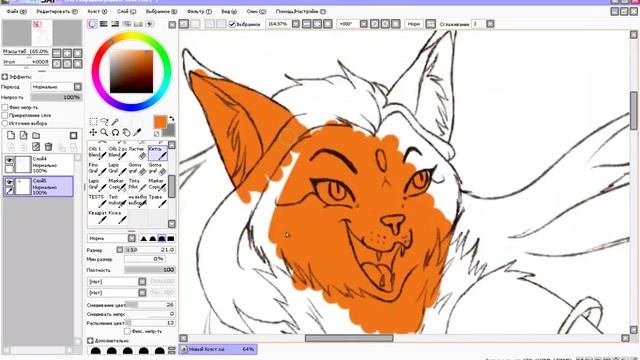The image size is (640, 360).
Task: Enable the Прикрепление слоя checkbox
Action: 5,115
